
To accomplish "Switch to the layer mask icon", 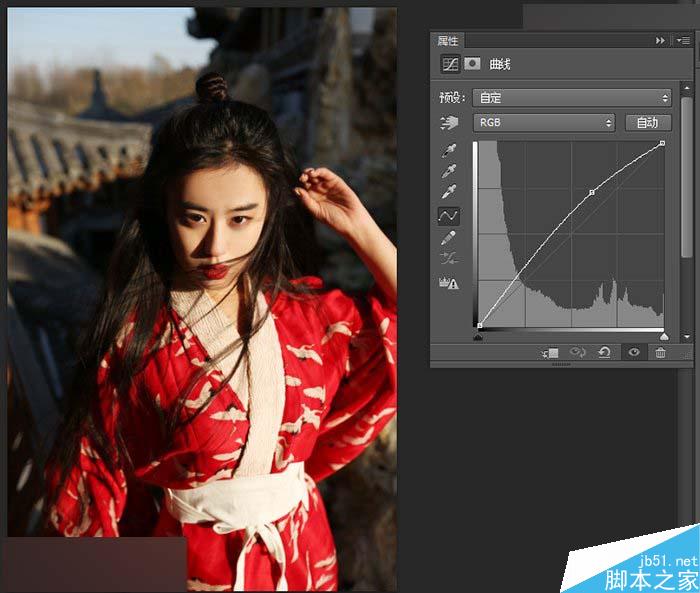I will 472,64.
